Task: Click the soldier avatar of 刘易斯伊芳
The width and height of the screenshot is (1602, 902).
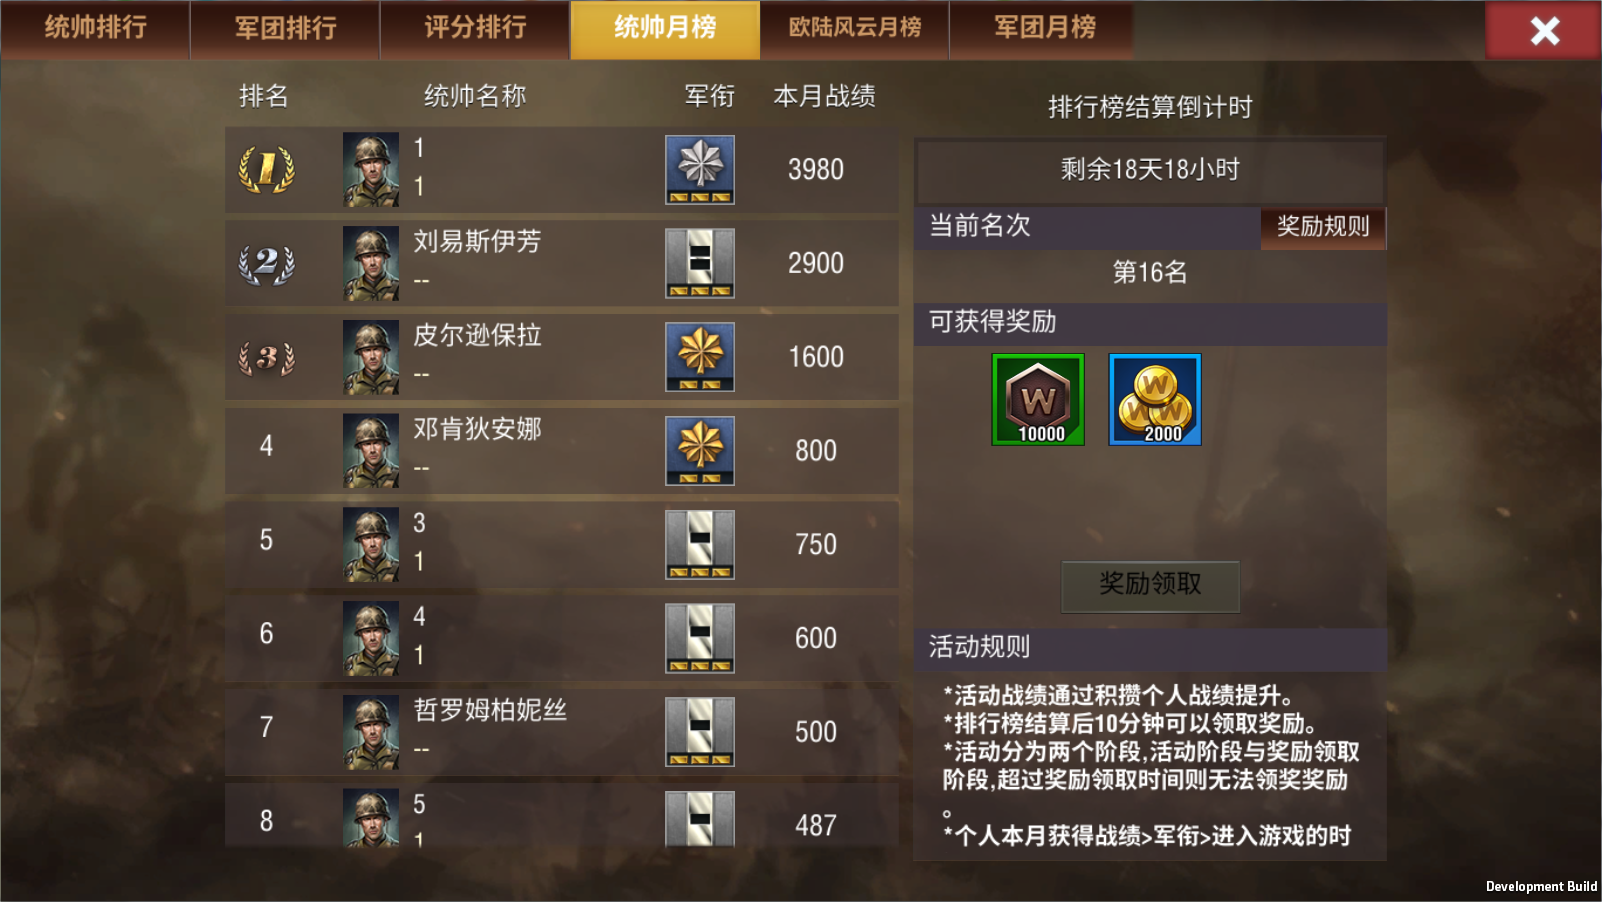Action: [371, 264]
